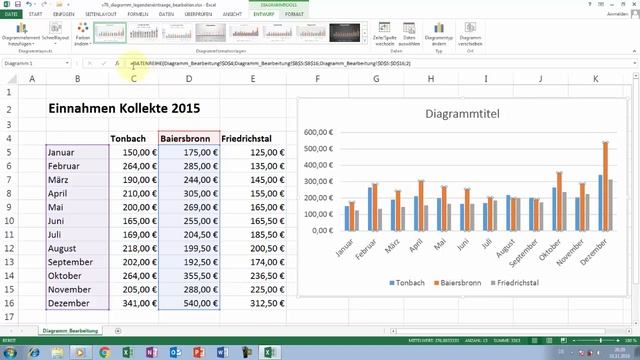The height and width of the screenshot is (360, 640).
Task: Select the Dezember row label cell
Action: 78,303
